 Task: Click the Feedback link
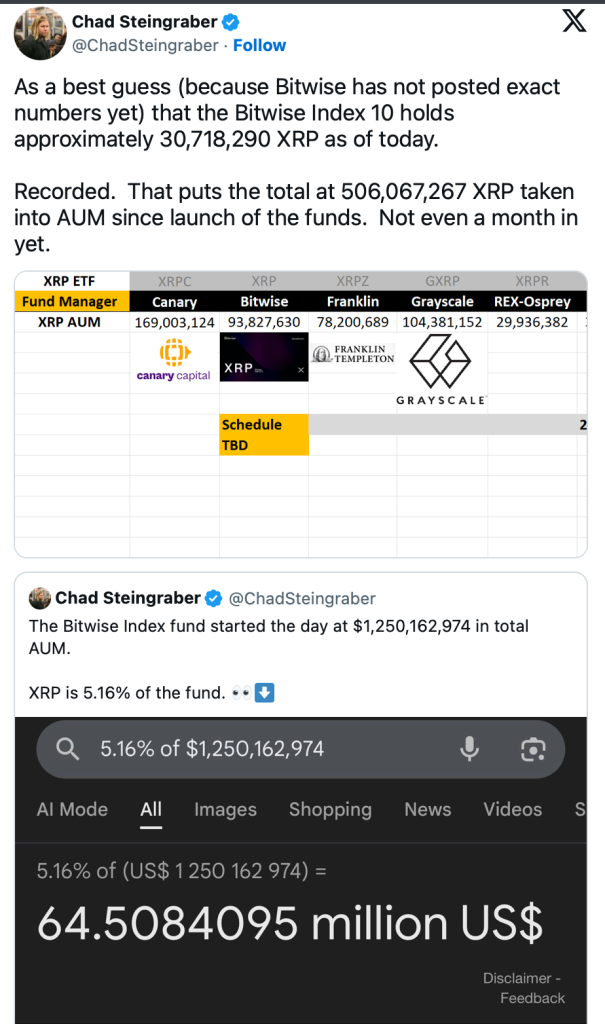tap(532, 998)
